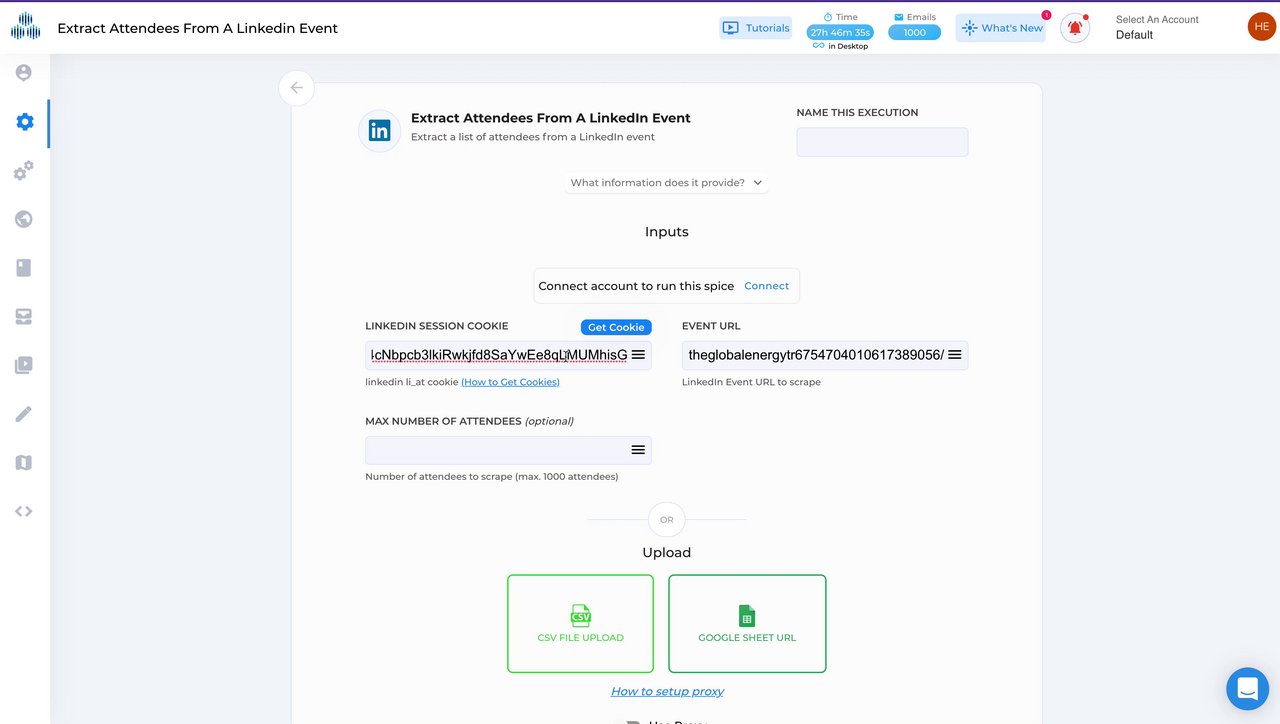Open list menu in session cookie field

638,355
